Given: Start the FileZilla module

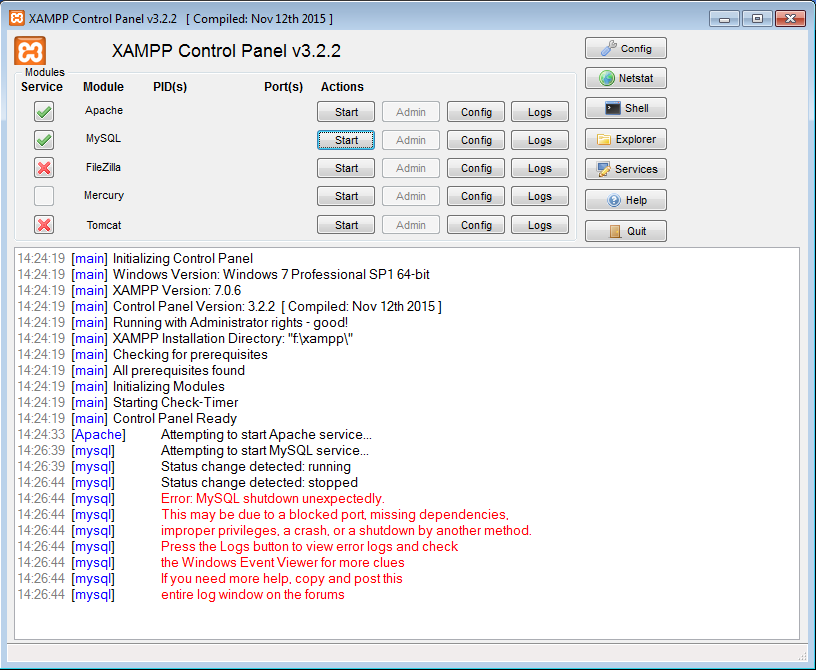Looking at the screenshot, I should point(346,168).
